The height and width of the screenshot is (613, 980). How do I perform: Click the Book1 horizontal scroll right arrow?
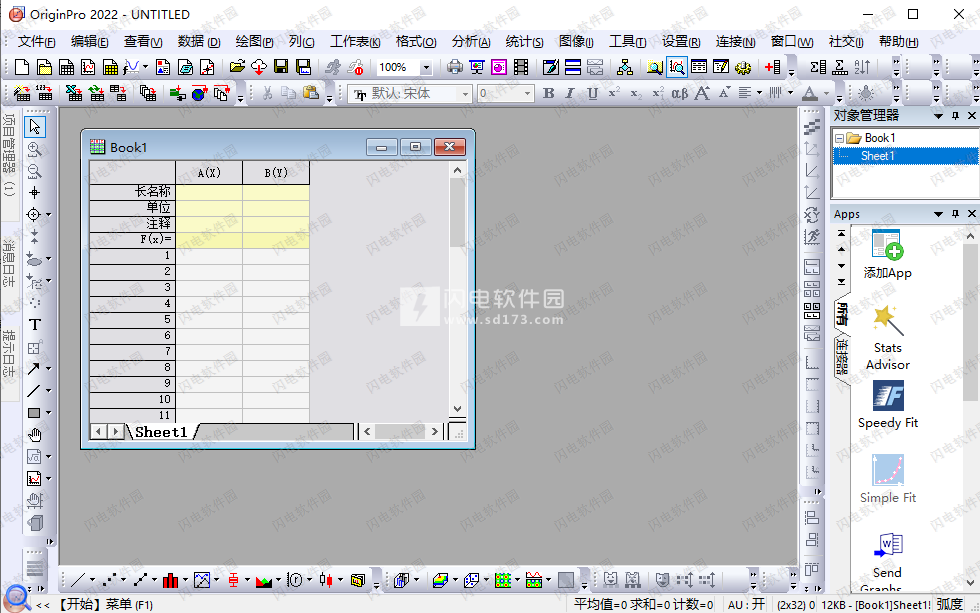434,431
